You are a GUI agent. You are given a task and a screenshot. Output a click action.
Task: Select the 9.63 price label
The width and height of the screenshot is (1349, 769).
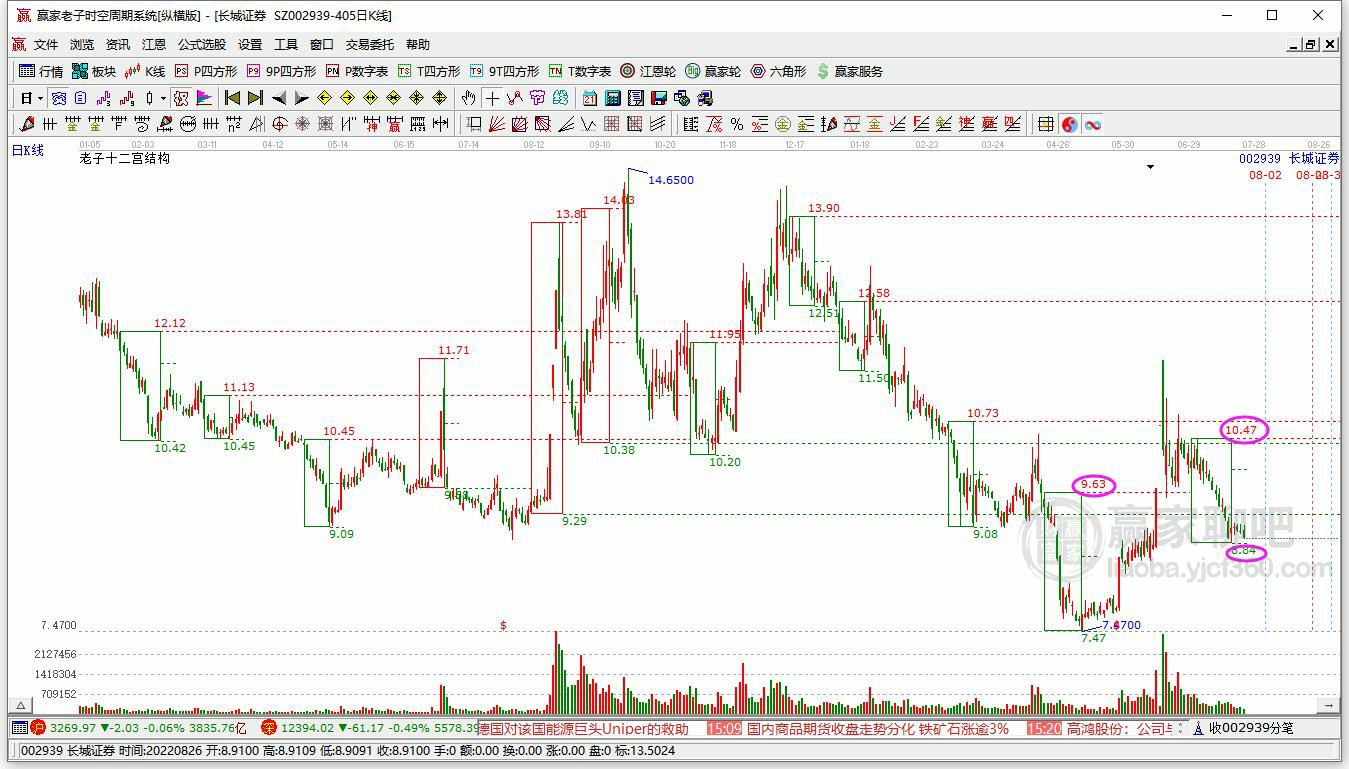pos(1094,485)
